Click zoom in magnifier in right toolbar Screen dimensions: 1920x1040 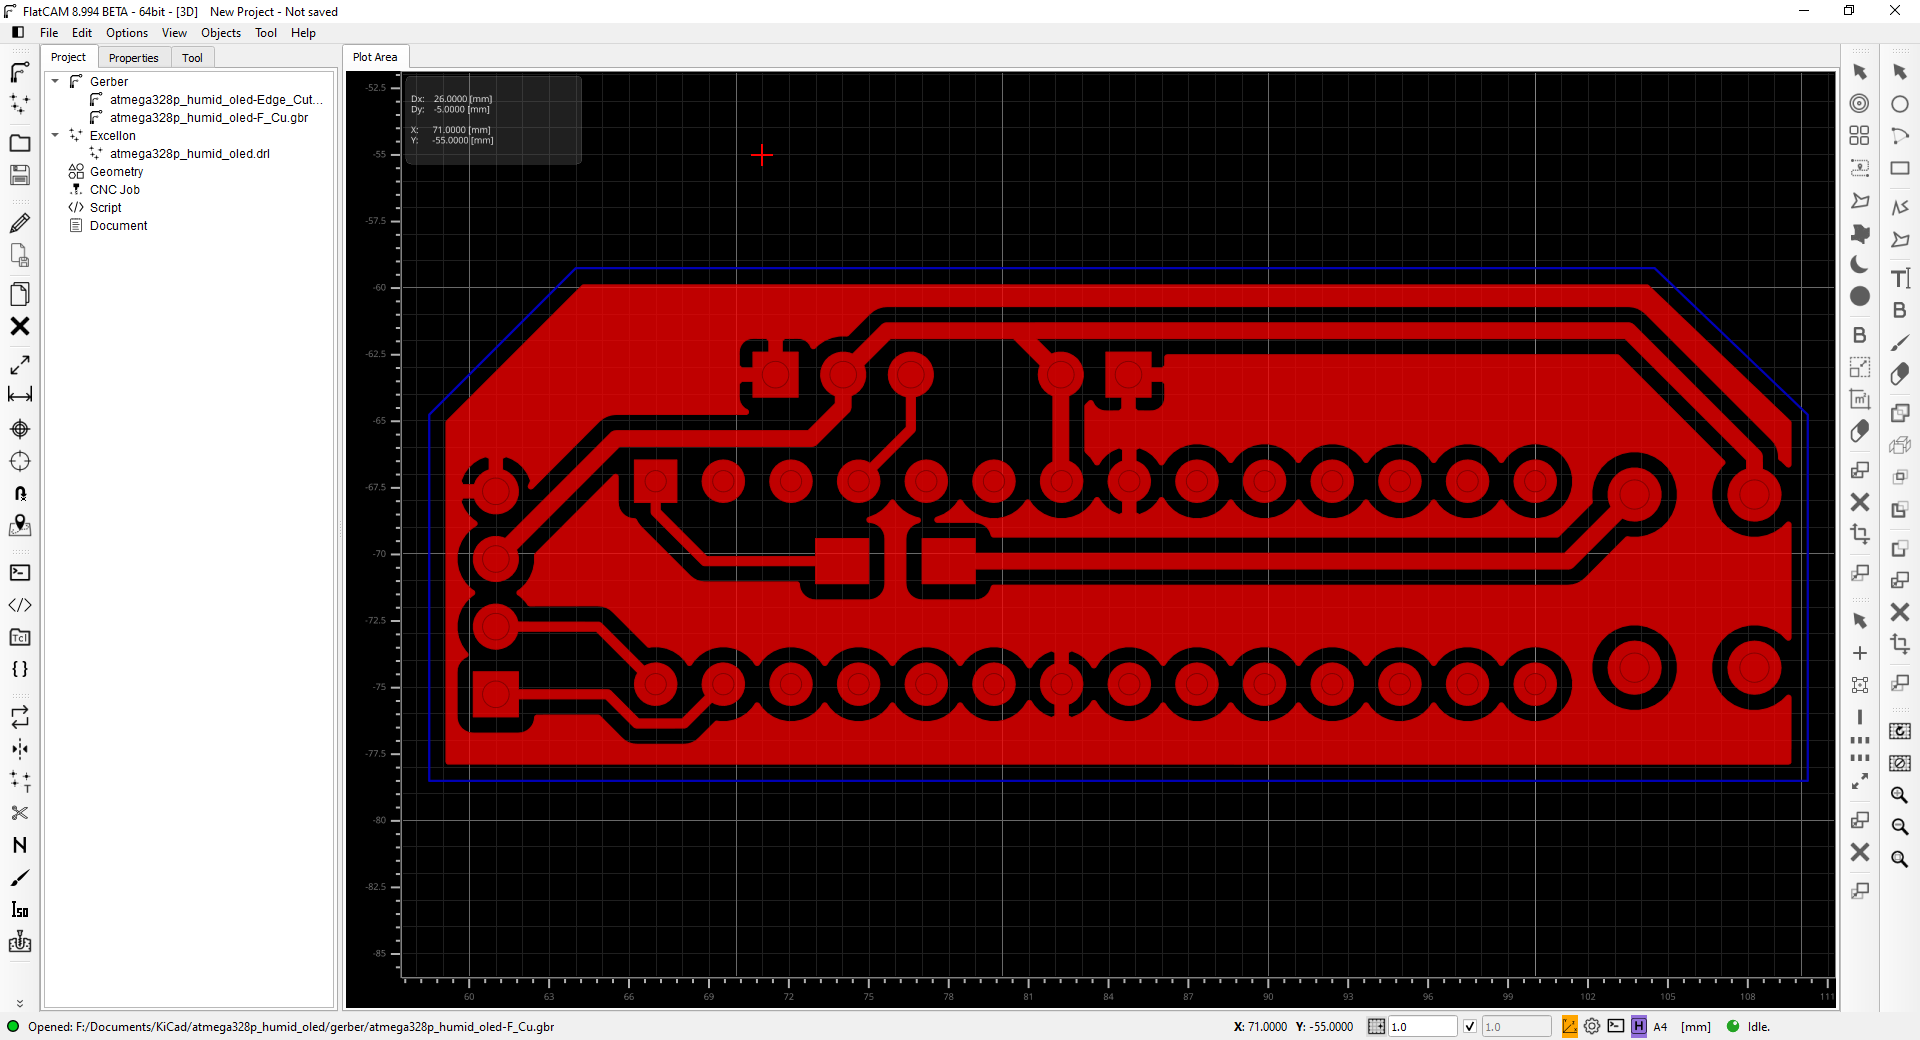[1900, 795]
